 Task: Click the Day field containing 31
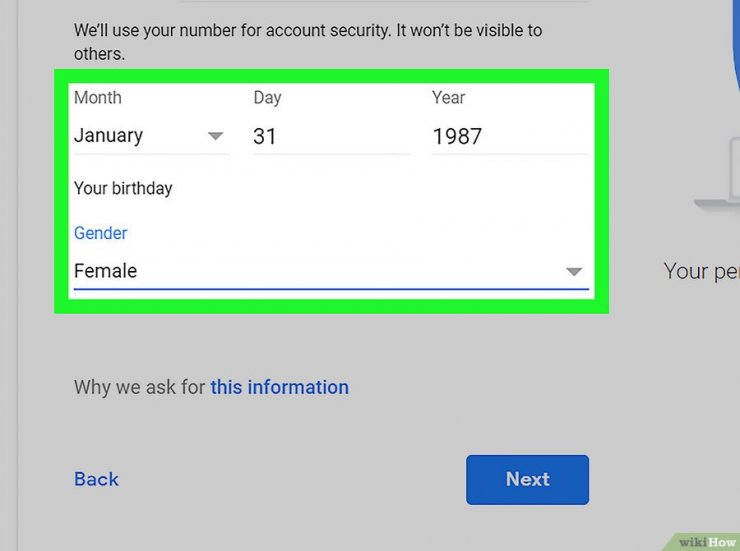coord(331,136)
